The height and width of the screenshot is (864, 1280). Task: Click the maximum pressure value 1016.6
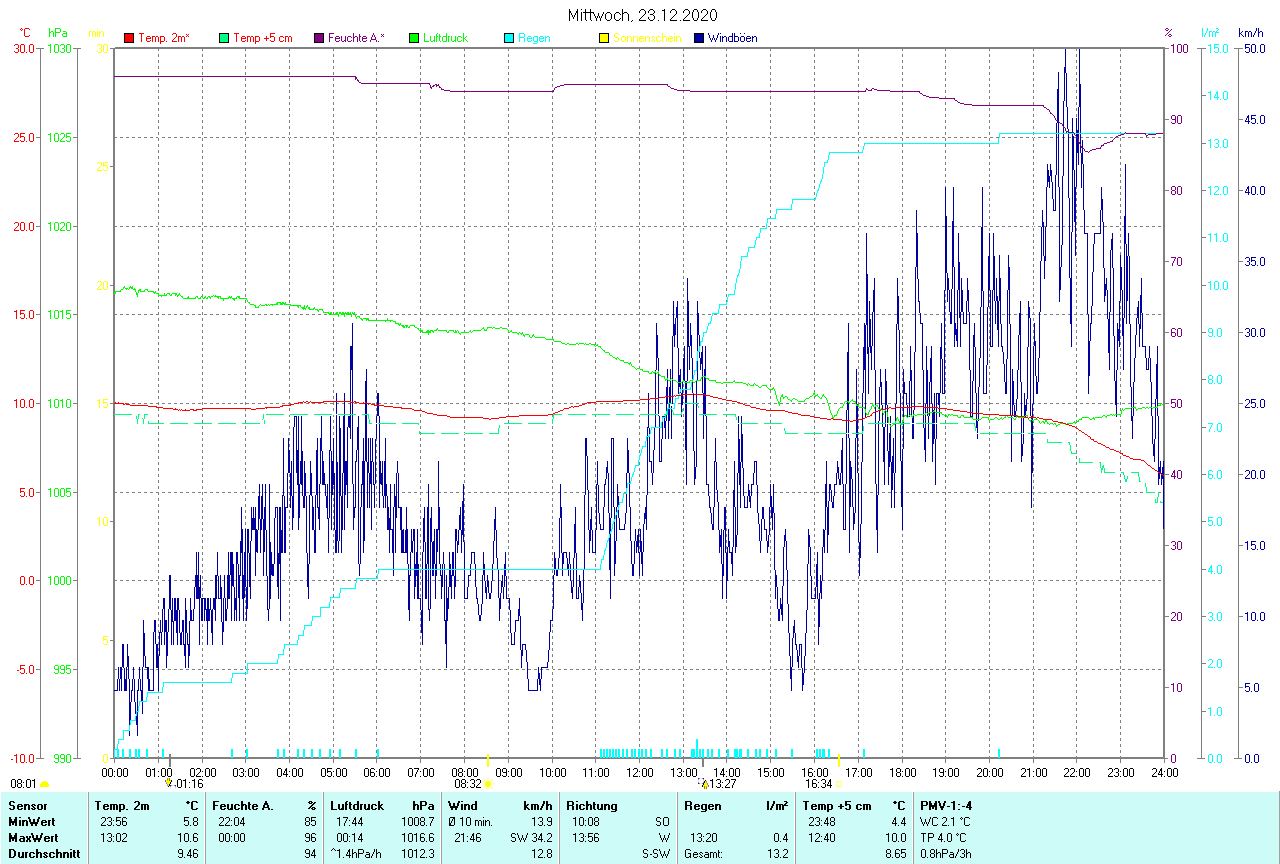click(418, 837)
